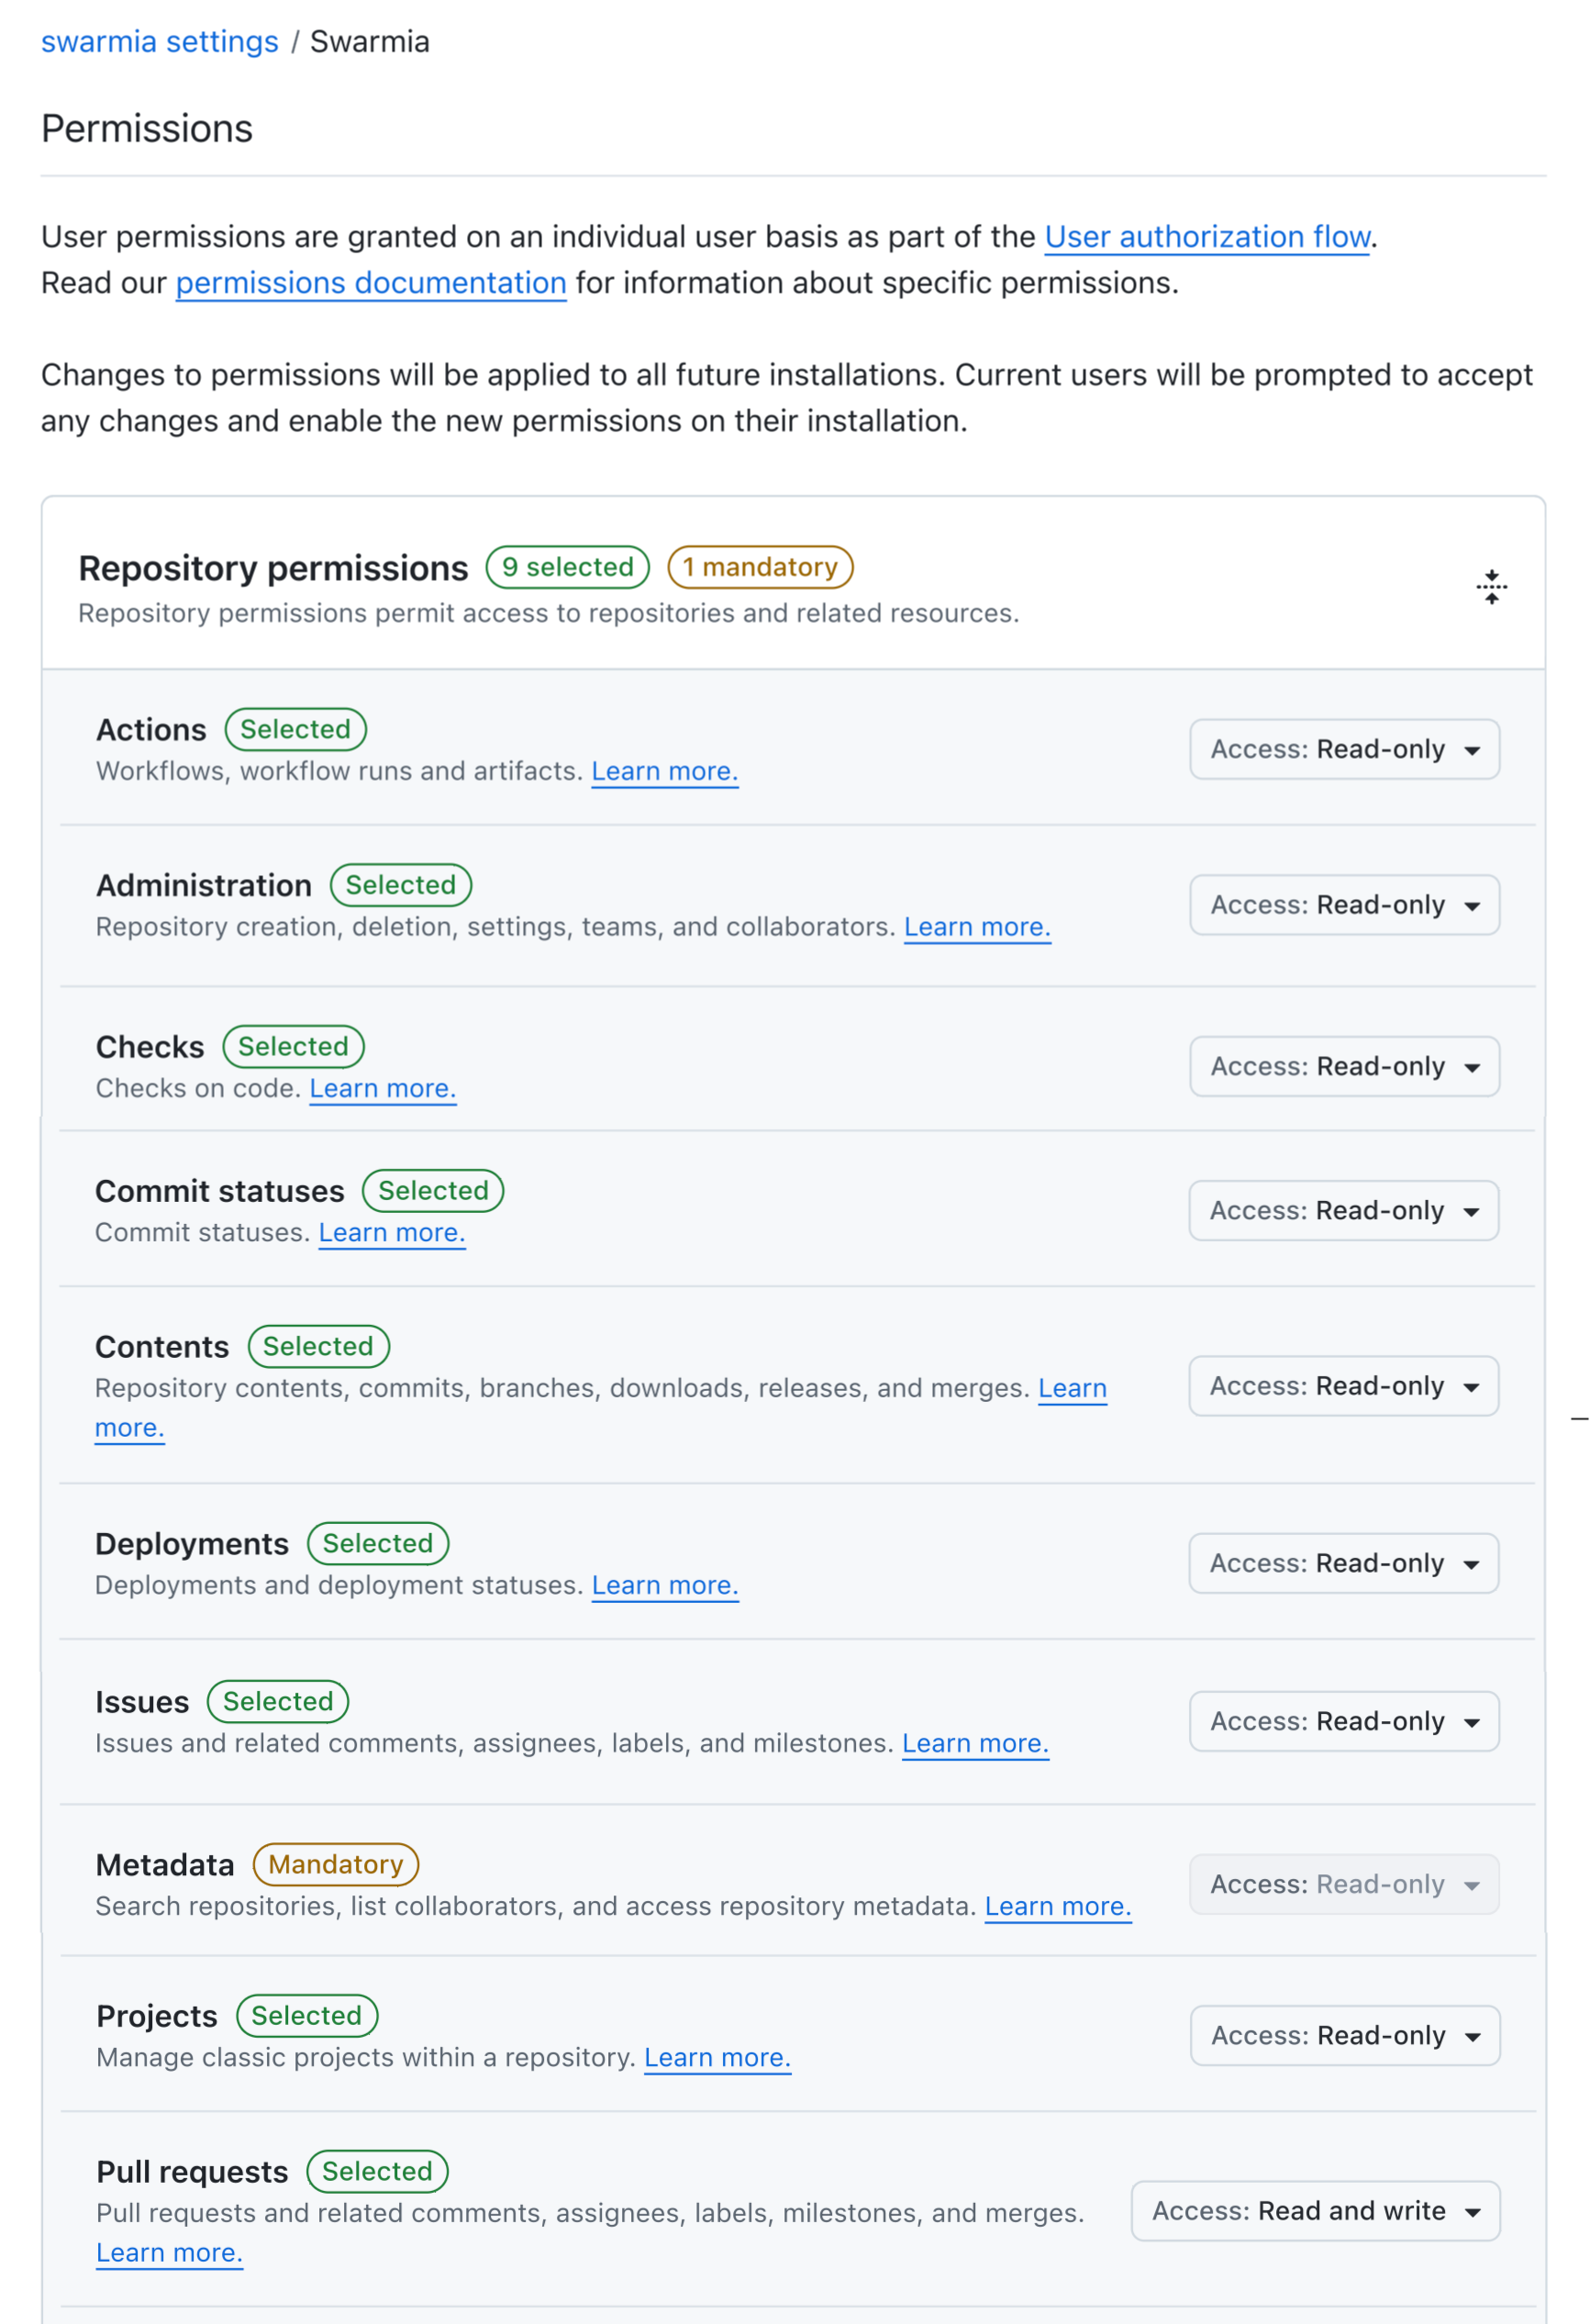This screenshot has height=2324, width=1590.
Task: Open the permissions documentation link
Action: click(371, 283)
